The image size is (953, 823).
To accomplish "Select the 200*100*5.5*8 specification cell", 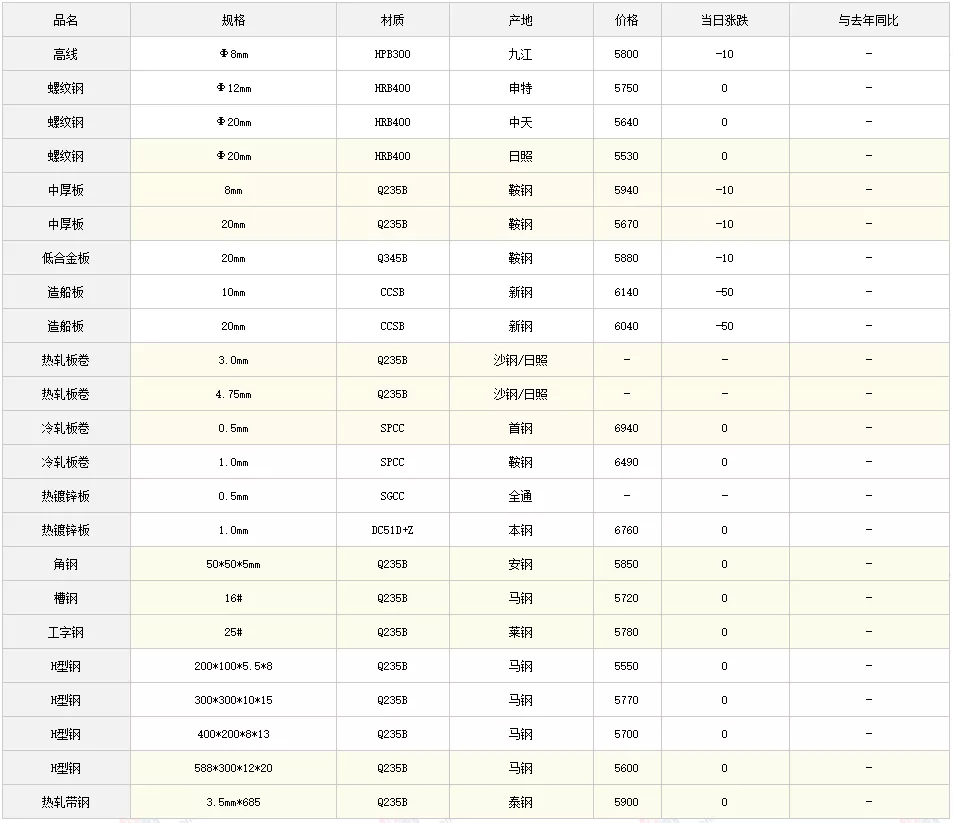I will [233, 667].
